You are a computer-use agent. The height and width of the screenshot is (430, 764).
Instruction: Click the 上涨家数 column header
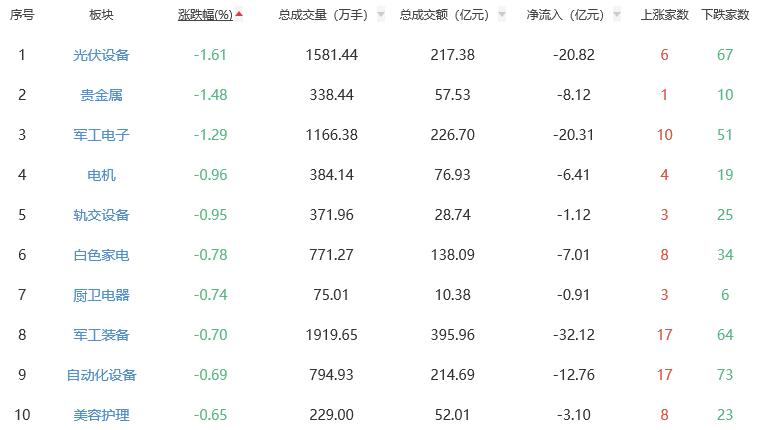(664, 15)
